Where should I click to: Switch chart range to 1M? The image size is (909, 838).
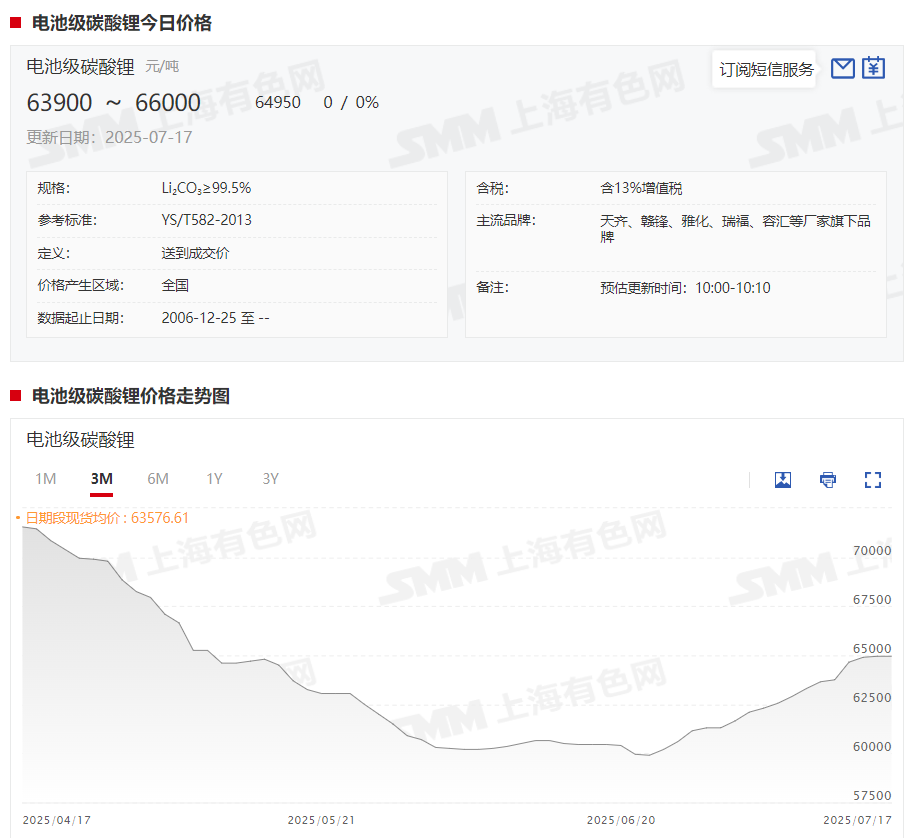pos(45,479)
